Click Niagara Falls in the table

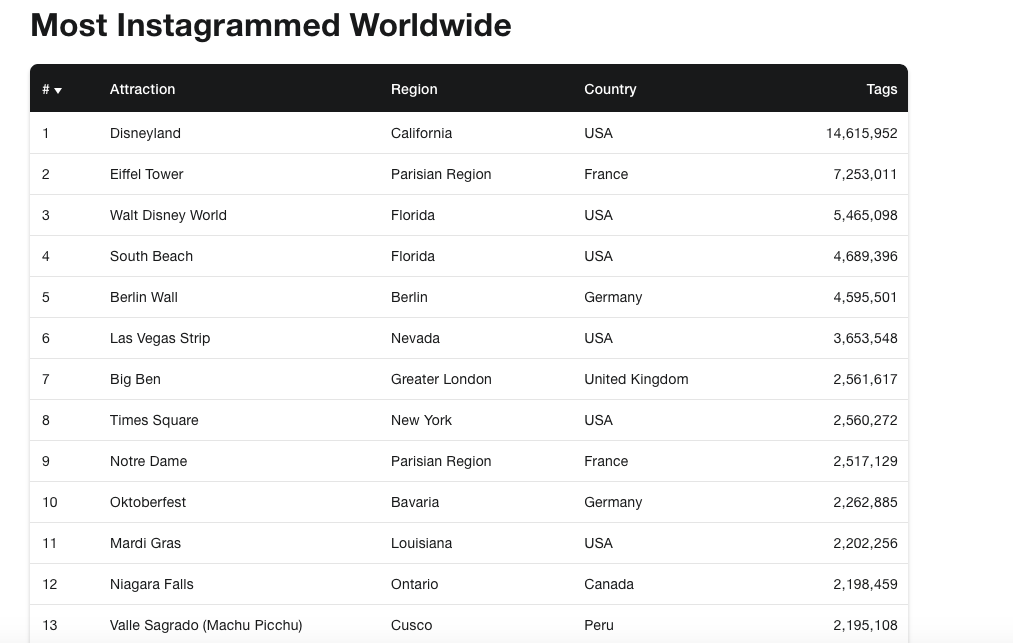tap(151, 584)
